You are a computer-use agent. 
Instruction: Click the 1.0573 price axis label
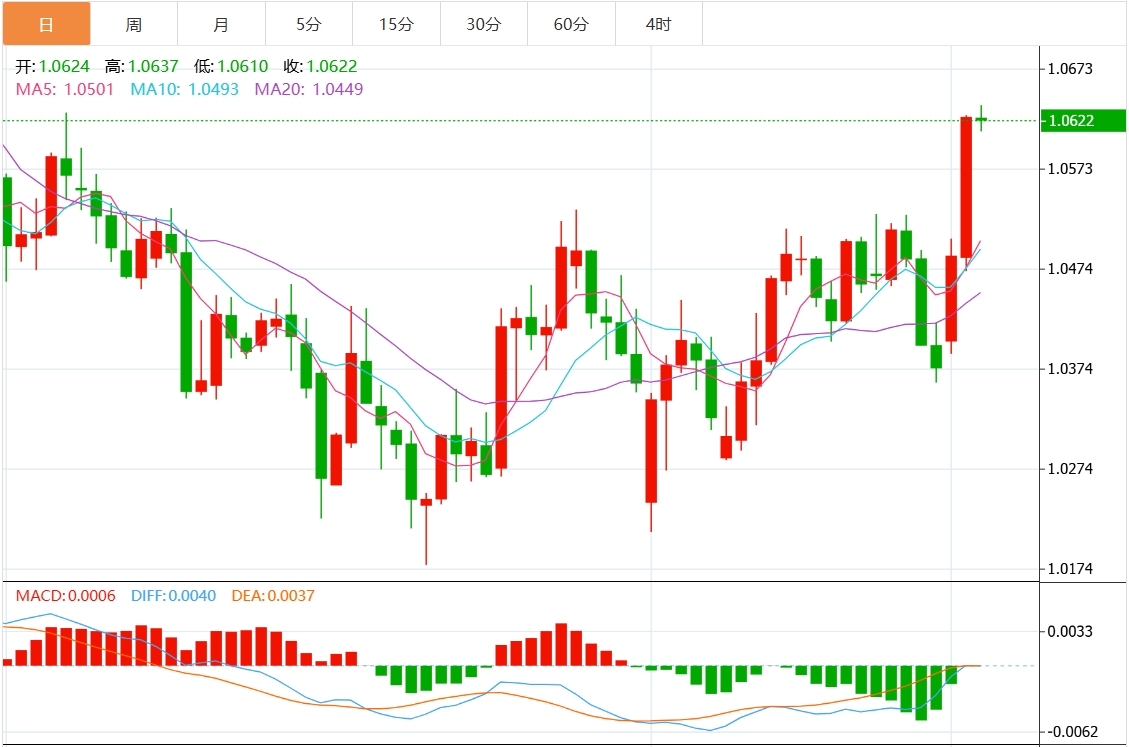(x=1070, y=169)
